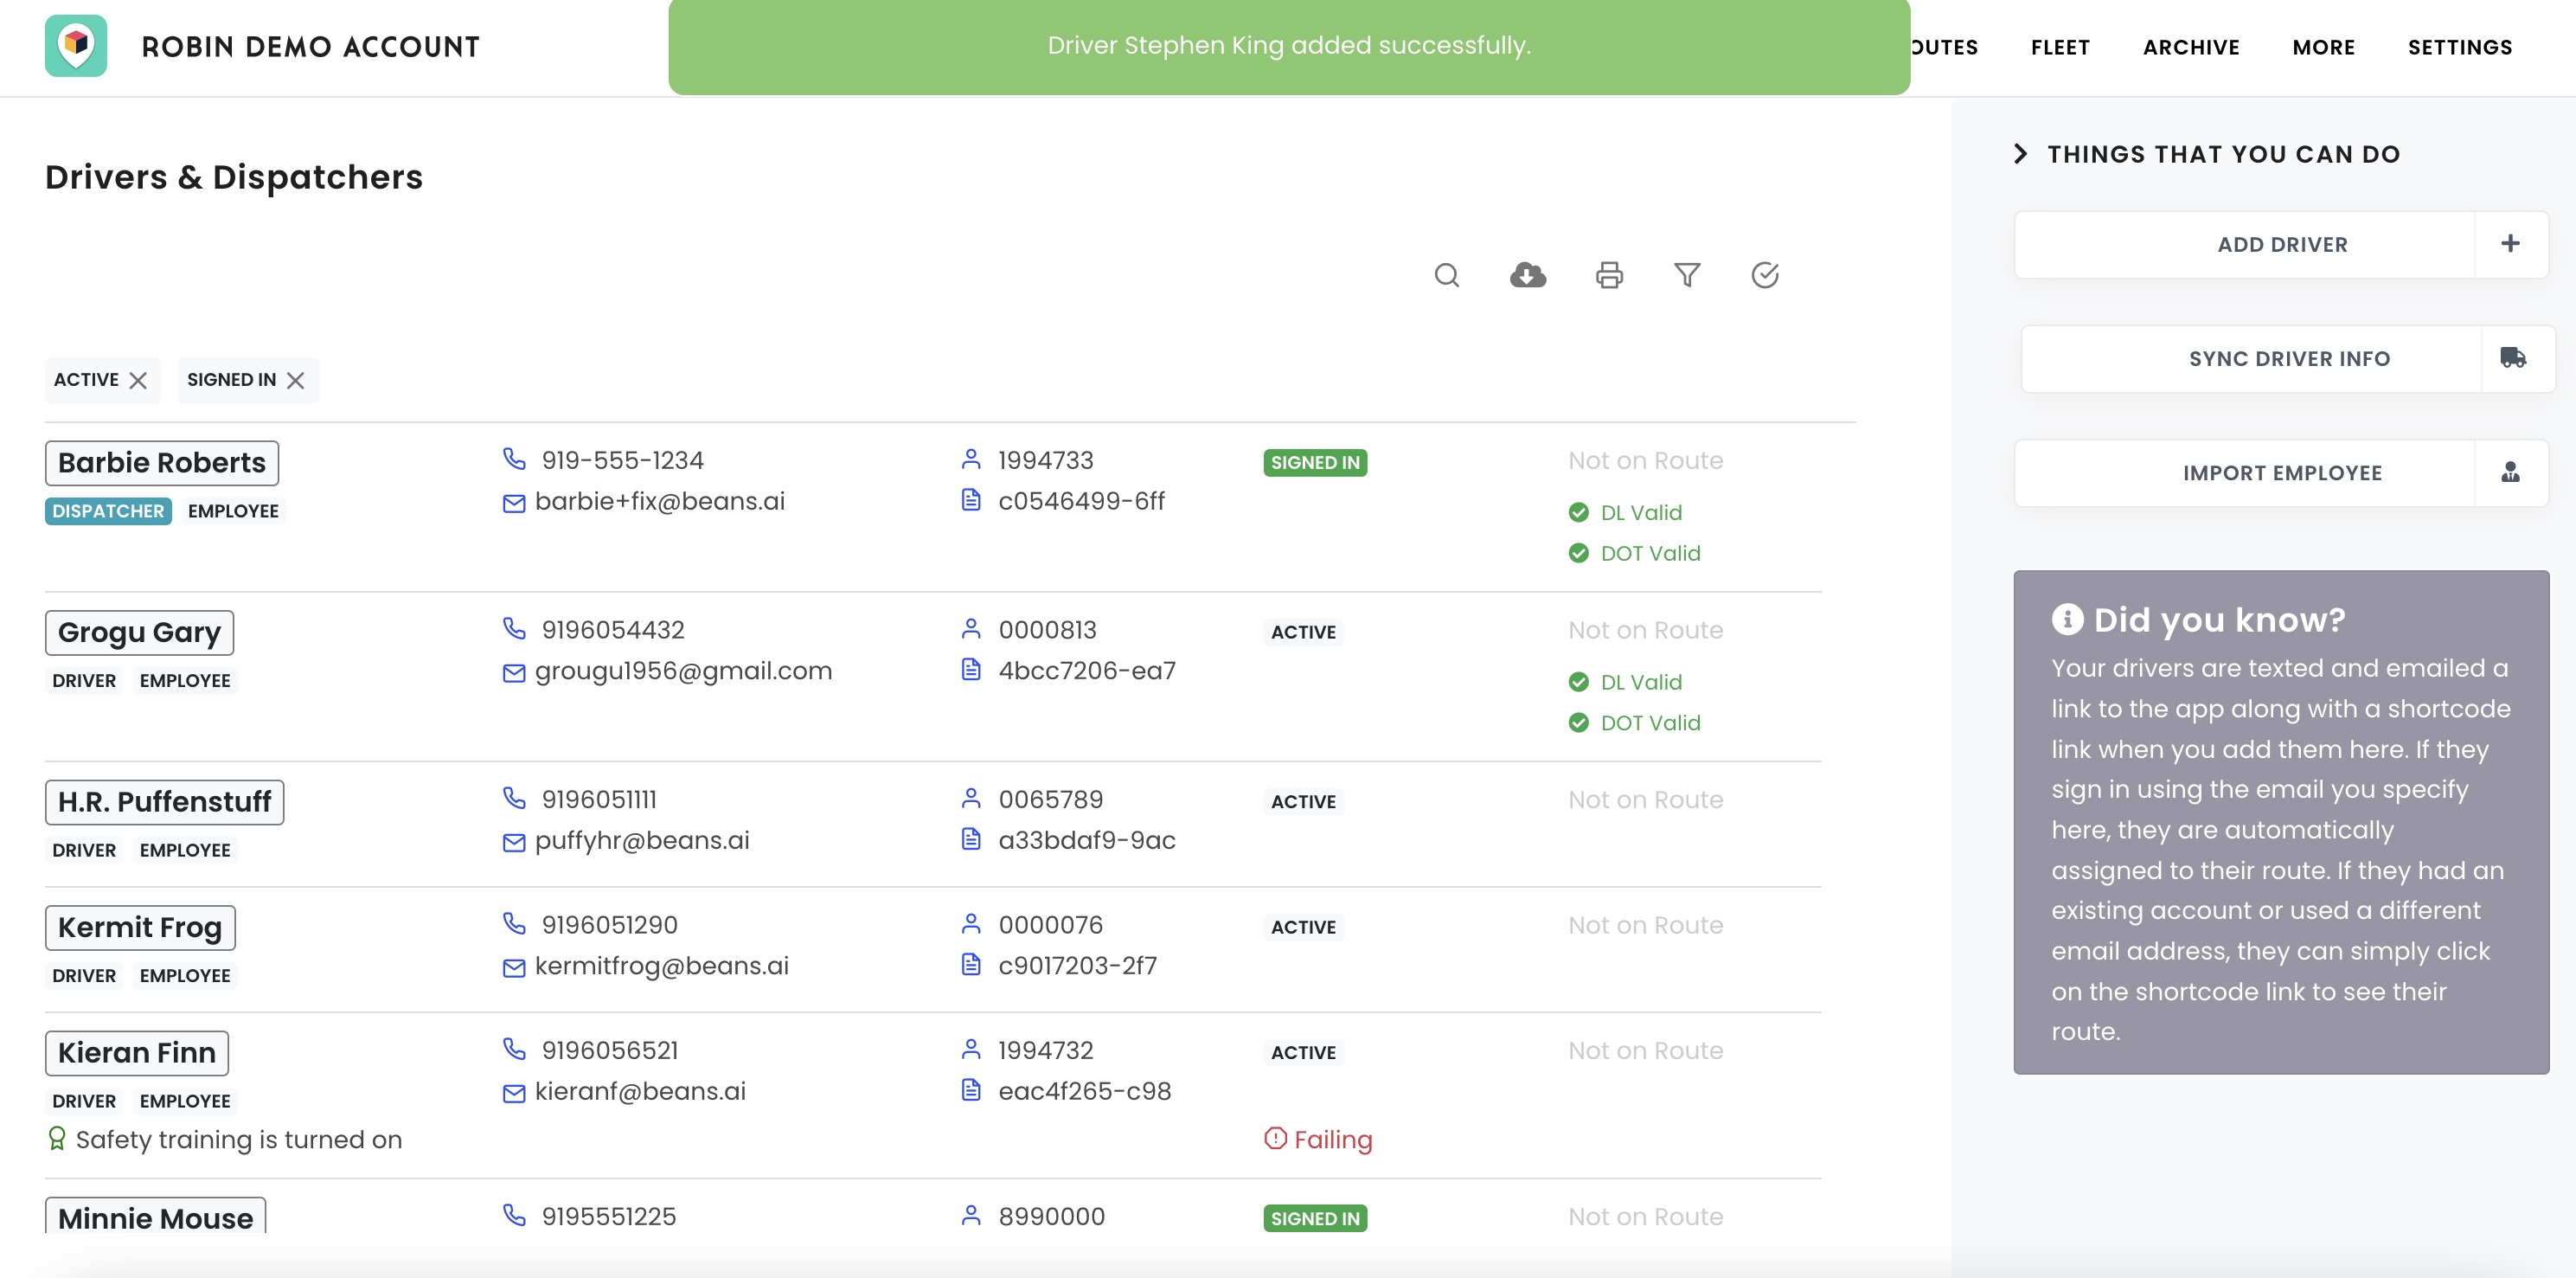Screen dimensions: 2576x1278
Task: Click the Add Driver button
Action: tap(2282, 244)
